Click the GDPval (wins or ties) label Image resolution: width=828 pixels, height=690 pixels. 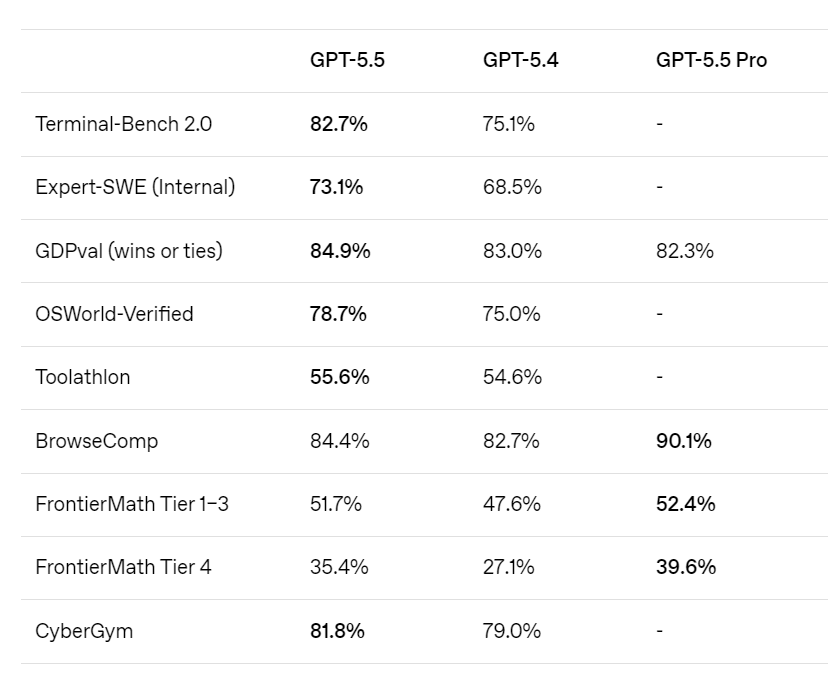click(x=129, y=251)
